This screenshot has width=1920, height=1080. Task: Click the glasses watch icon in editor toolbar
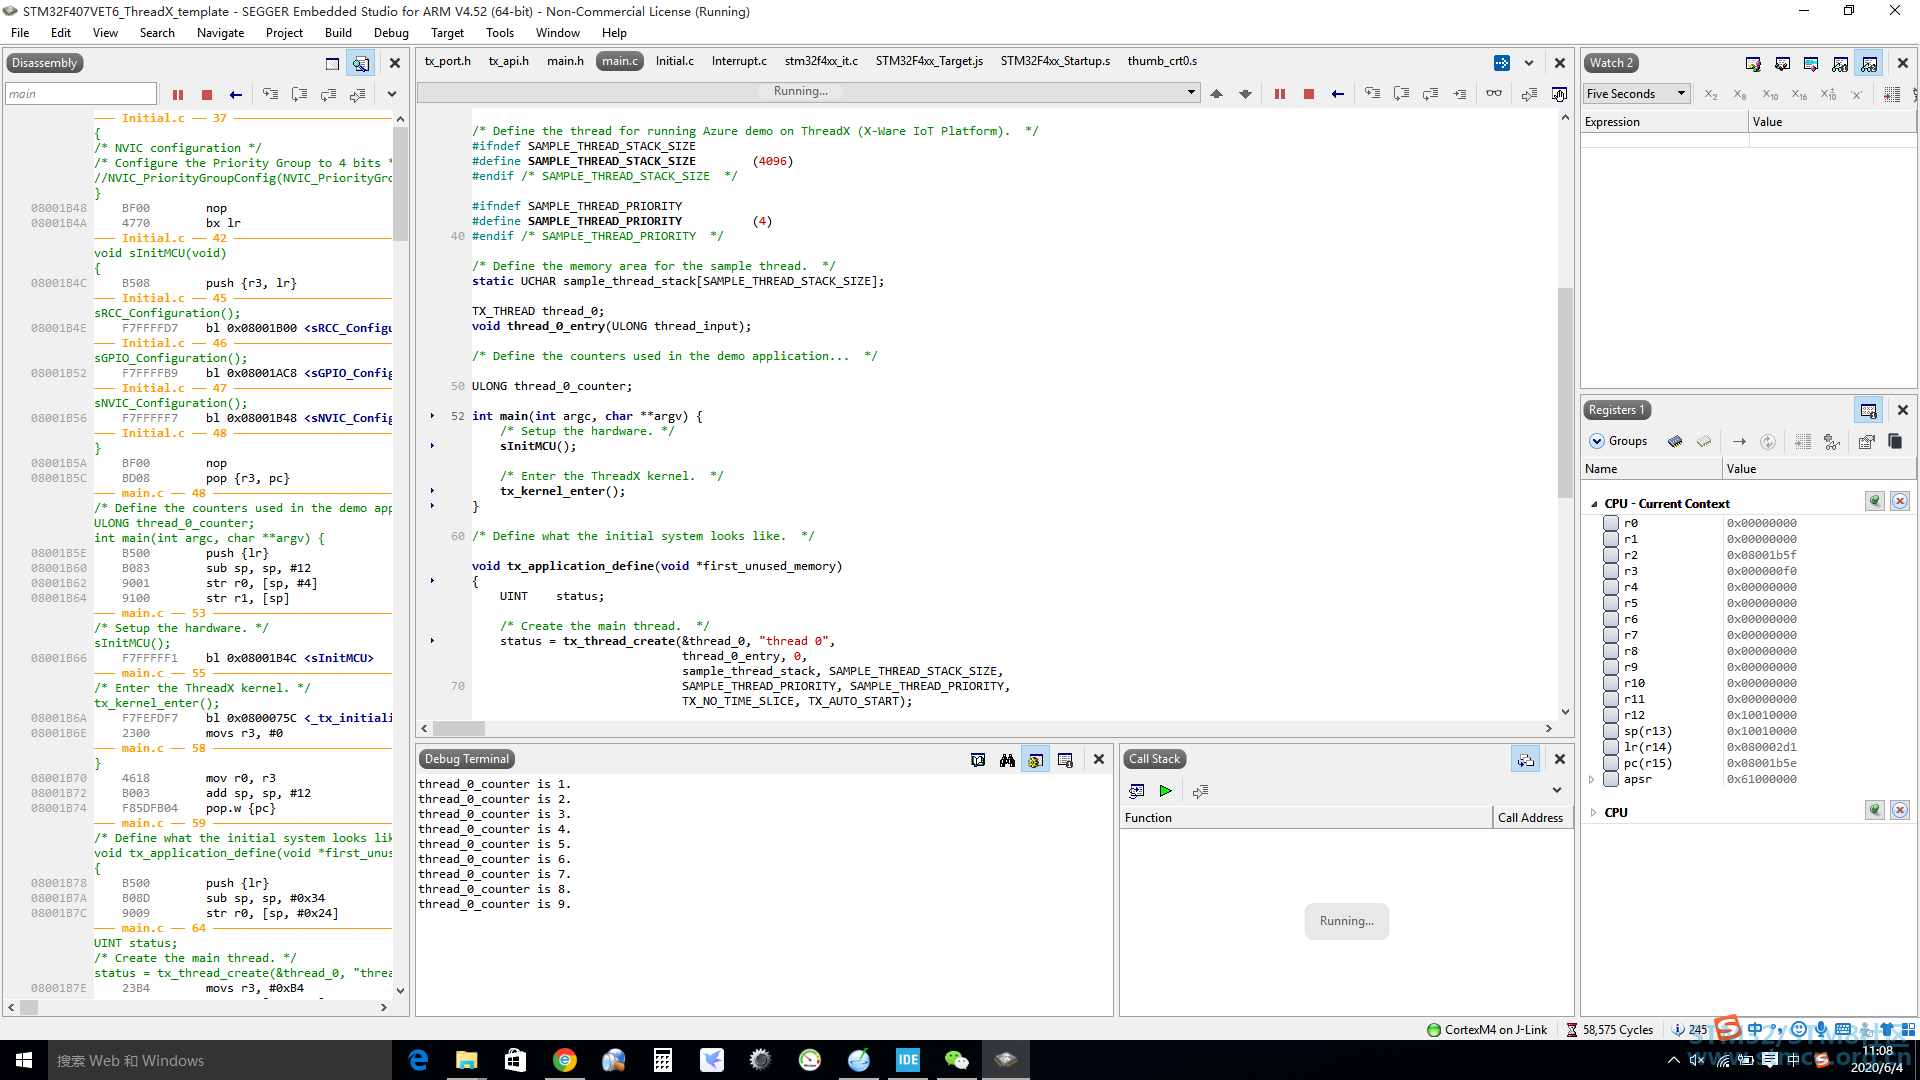(x=1494, y=94)
